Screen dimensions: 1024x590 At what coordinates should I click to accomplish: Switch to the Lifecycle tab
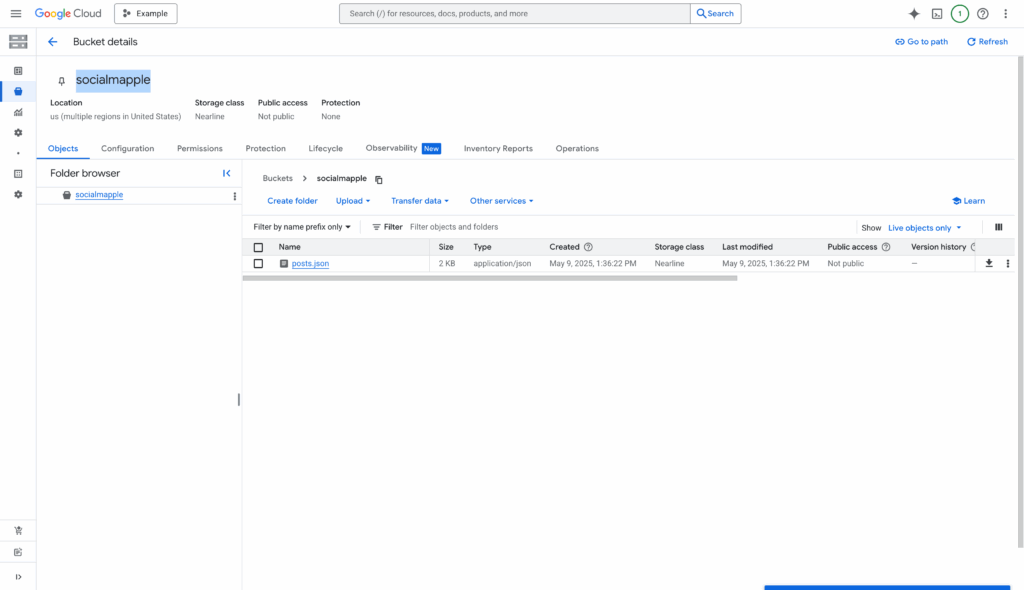pos(325,148)
